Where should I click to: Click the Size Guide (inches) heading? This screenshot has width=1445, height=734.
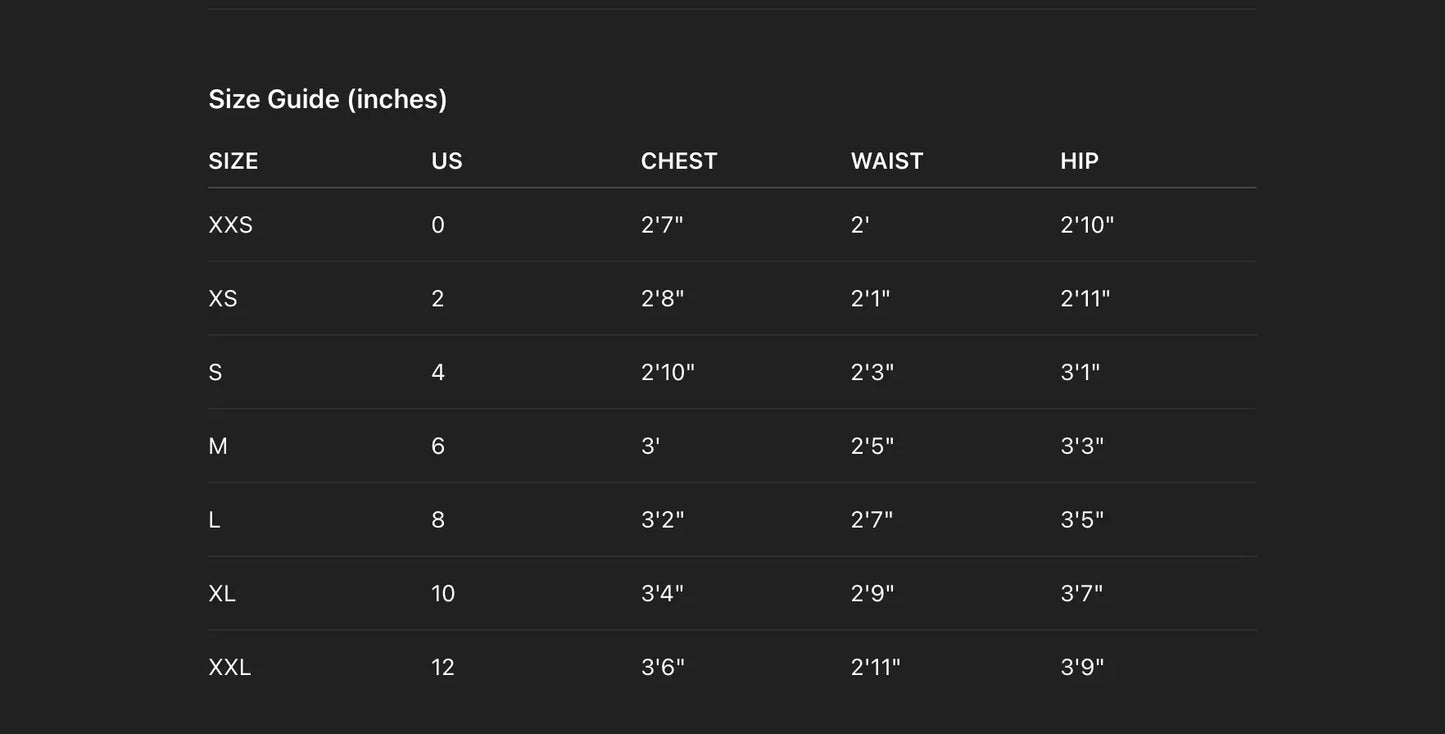tap(328, 99)
